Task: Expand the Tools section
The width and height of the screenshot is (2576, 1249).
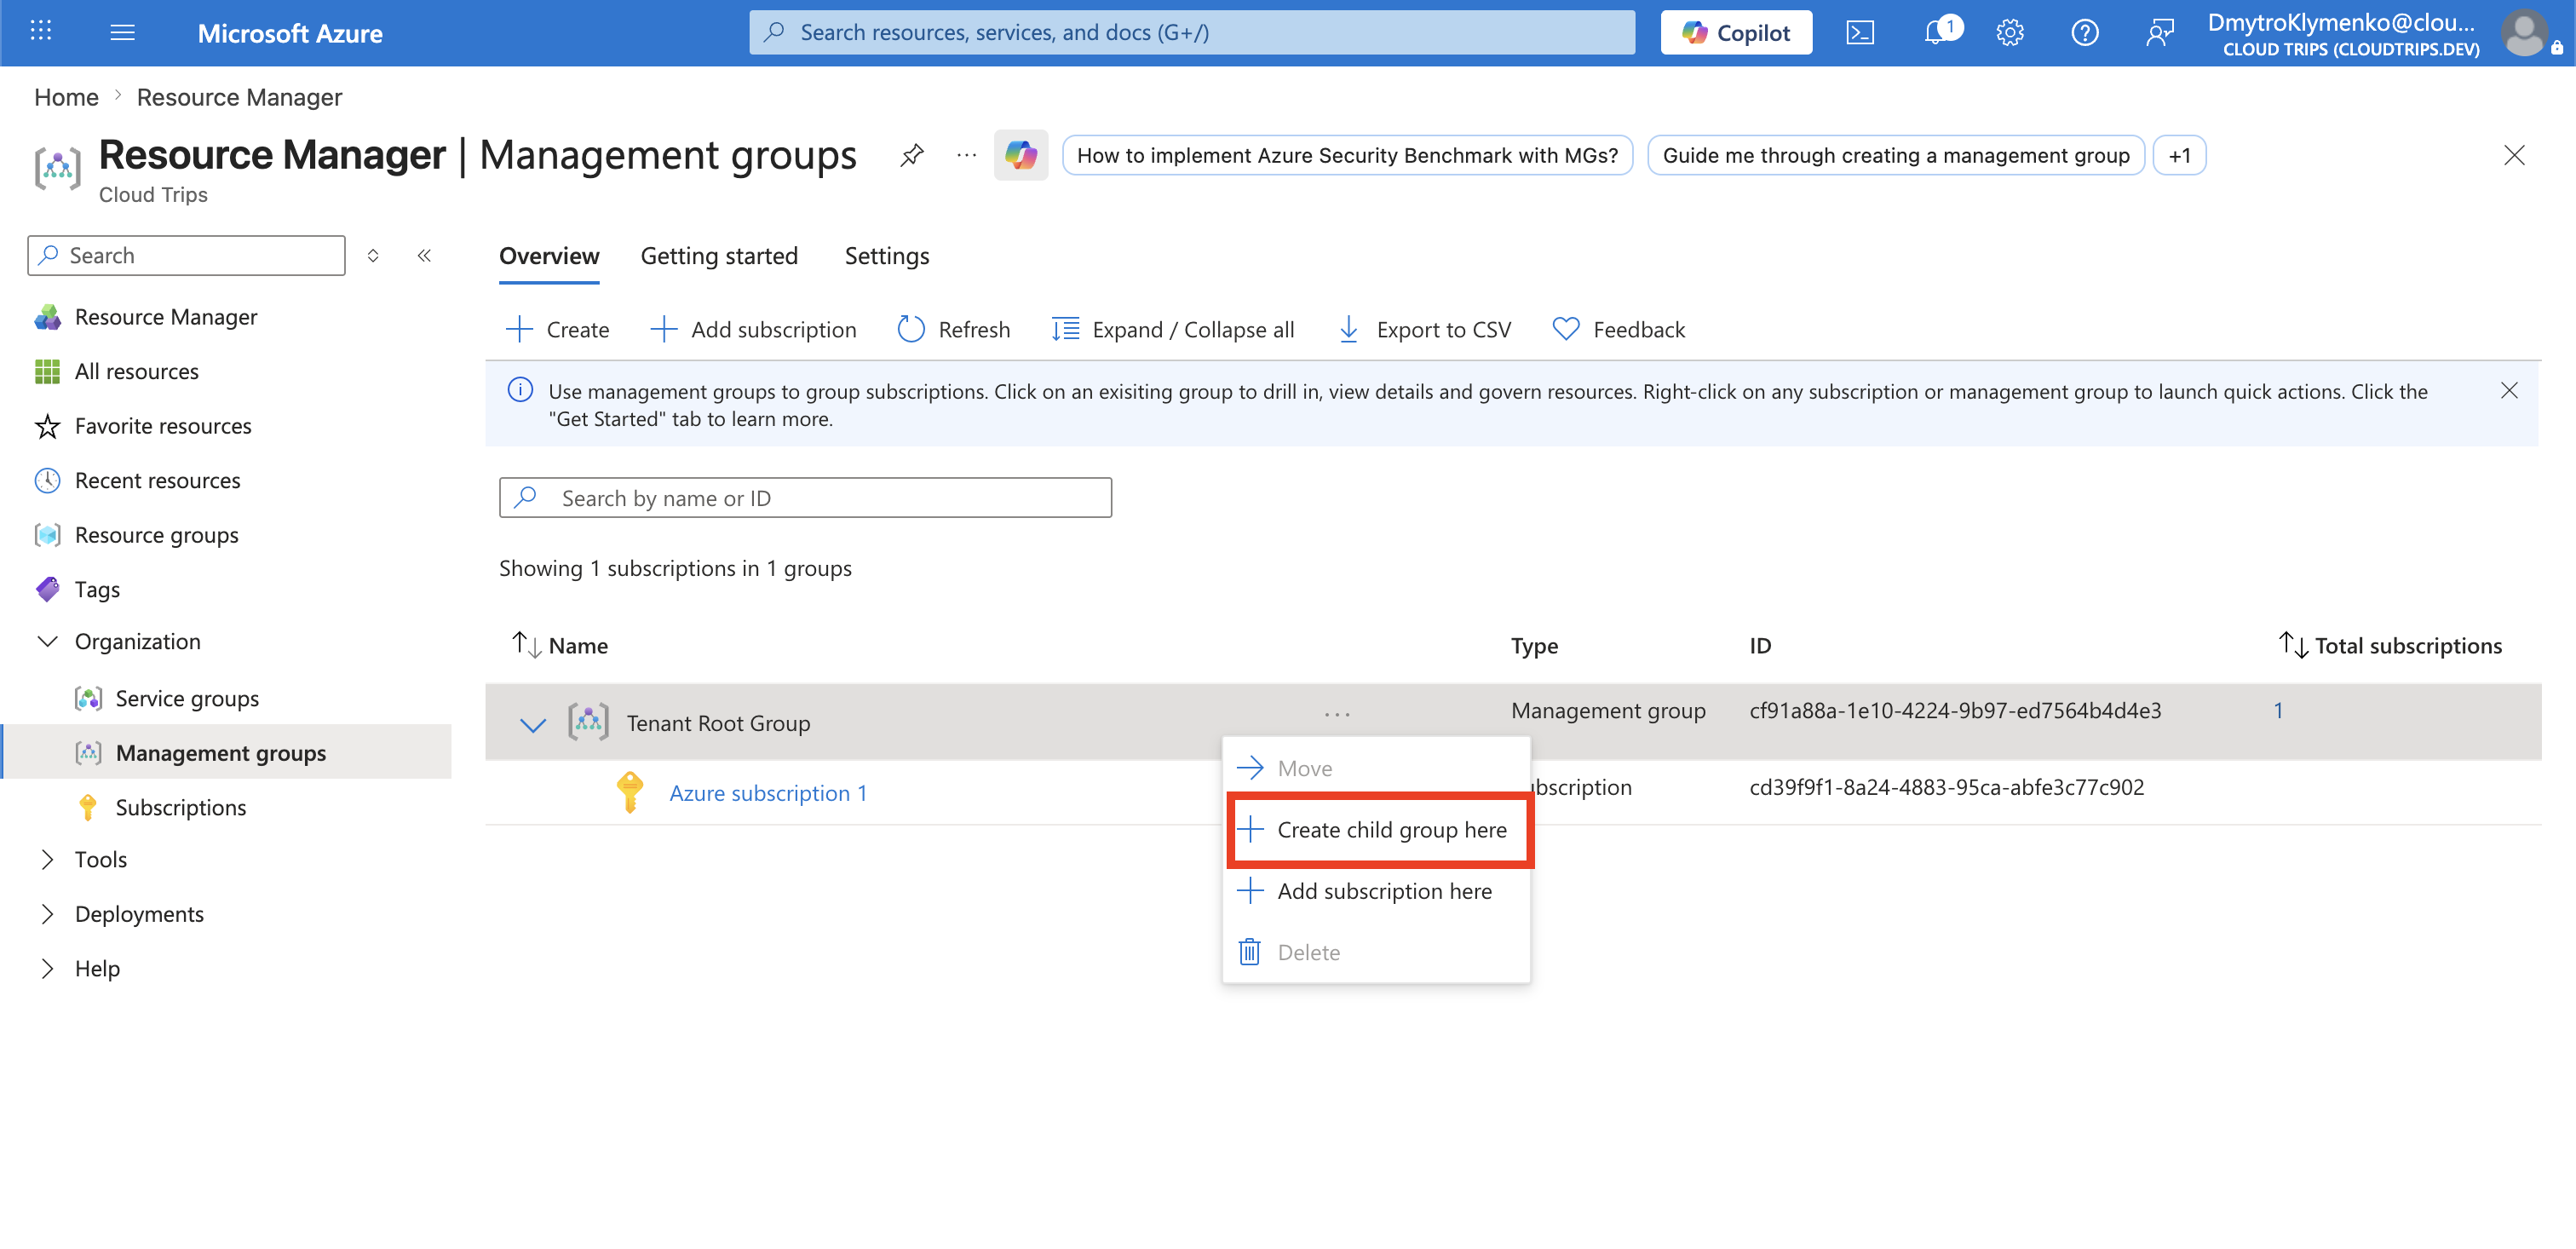Action: 48,859
